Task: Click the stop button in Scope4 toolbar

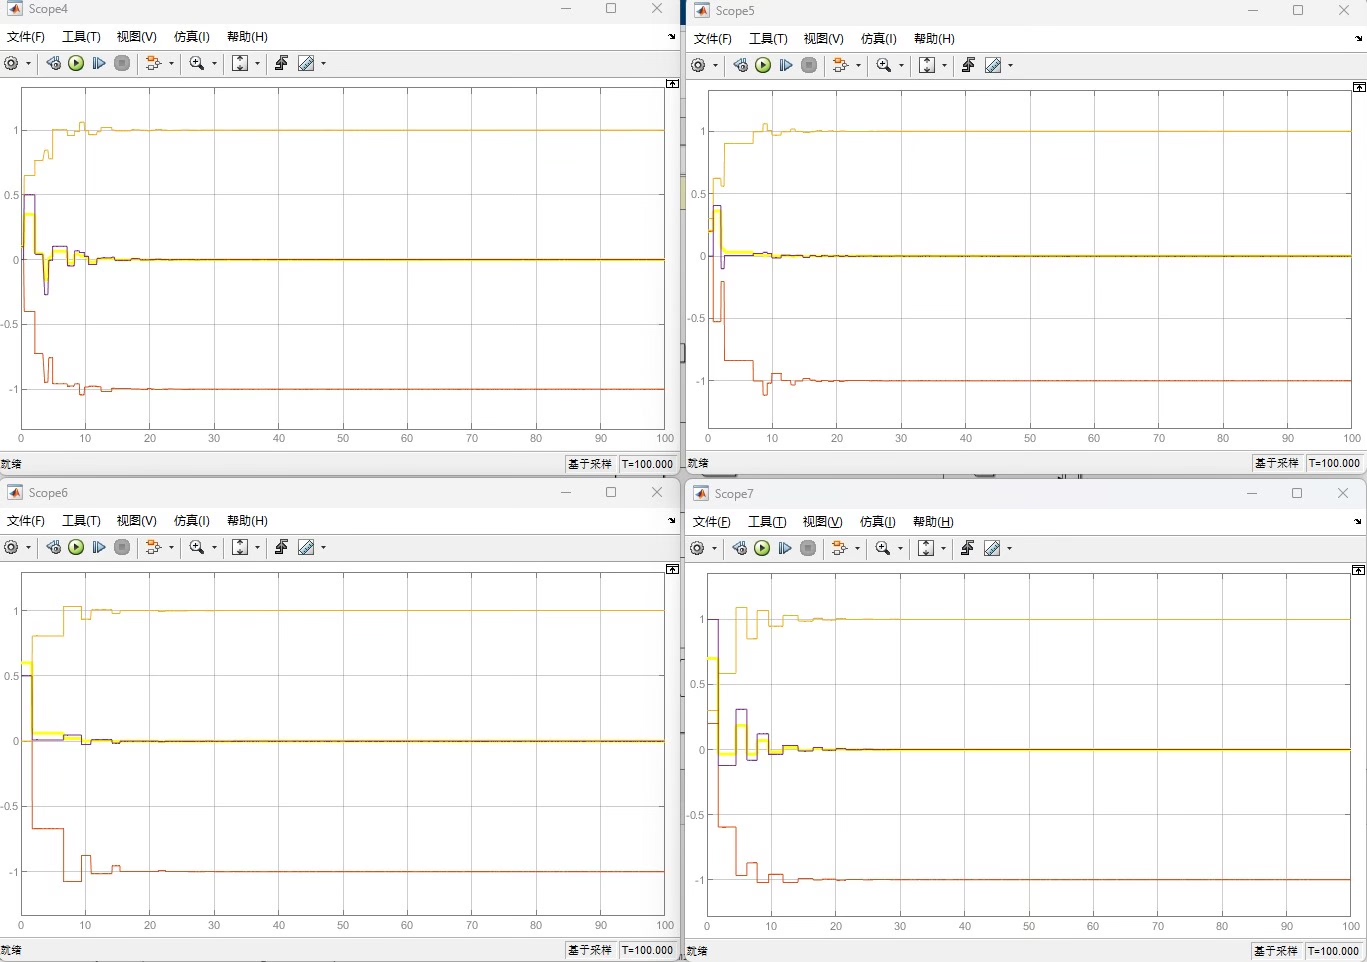Action: [122, 63]
